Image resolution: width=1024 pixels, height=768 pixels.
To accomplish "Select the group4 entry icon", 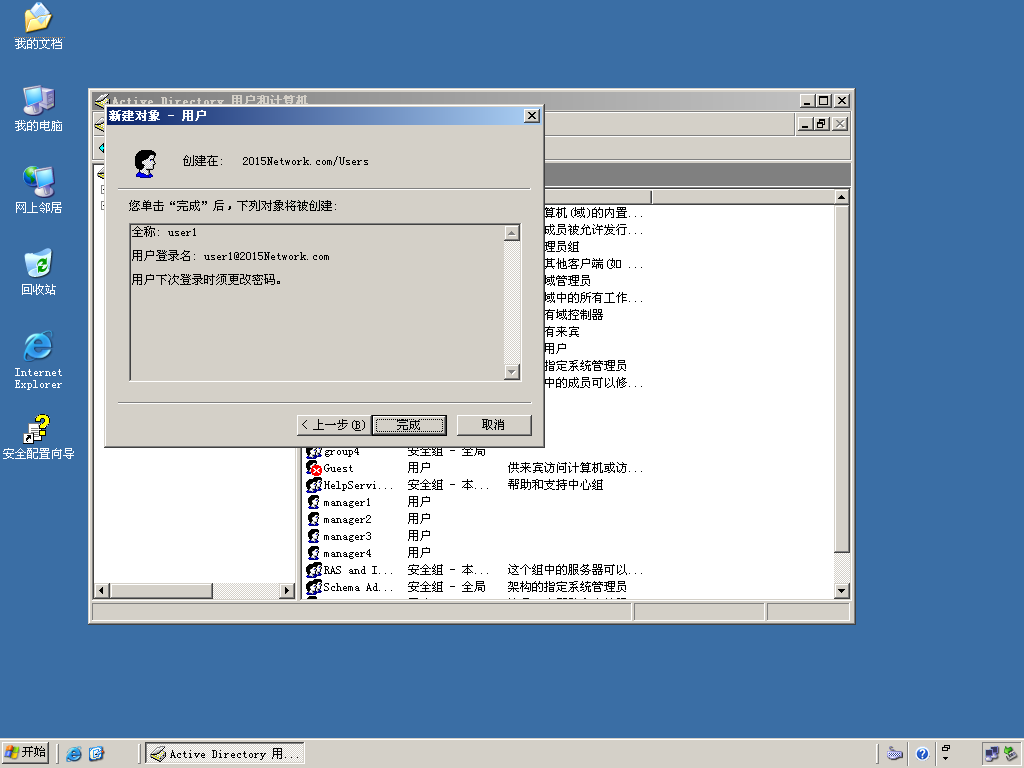I will pos(314,452).
